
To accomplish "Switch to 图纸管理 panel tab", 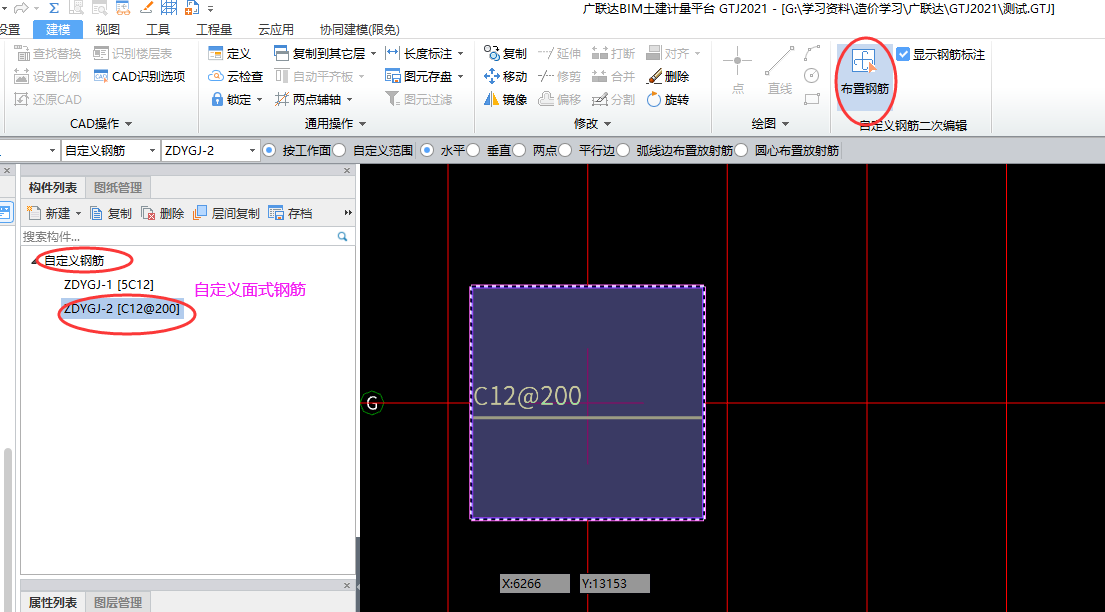I will pos(118,188).
